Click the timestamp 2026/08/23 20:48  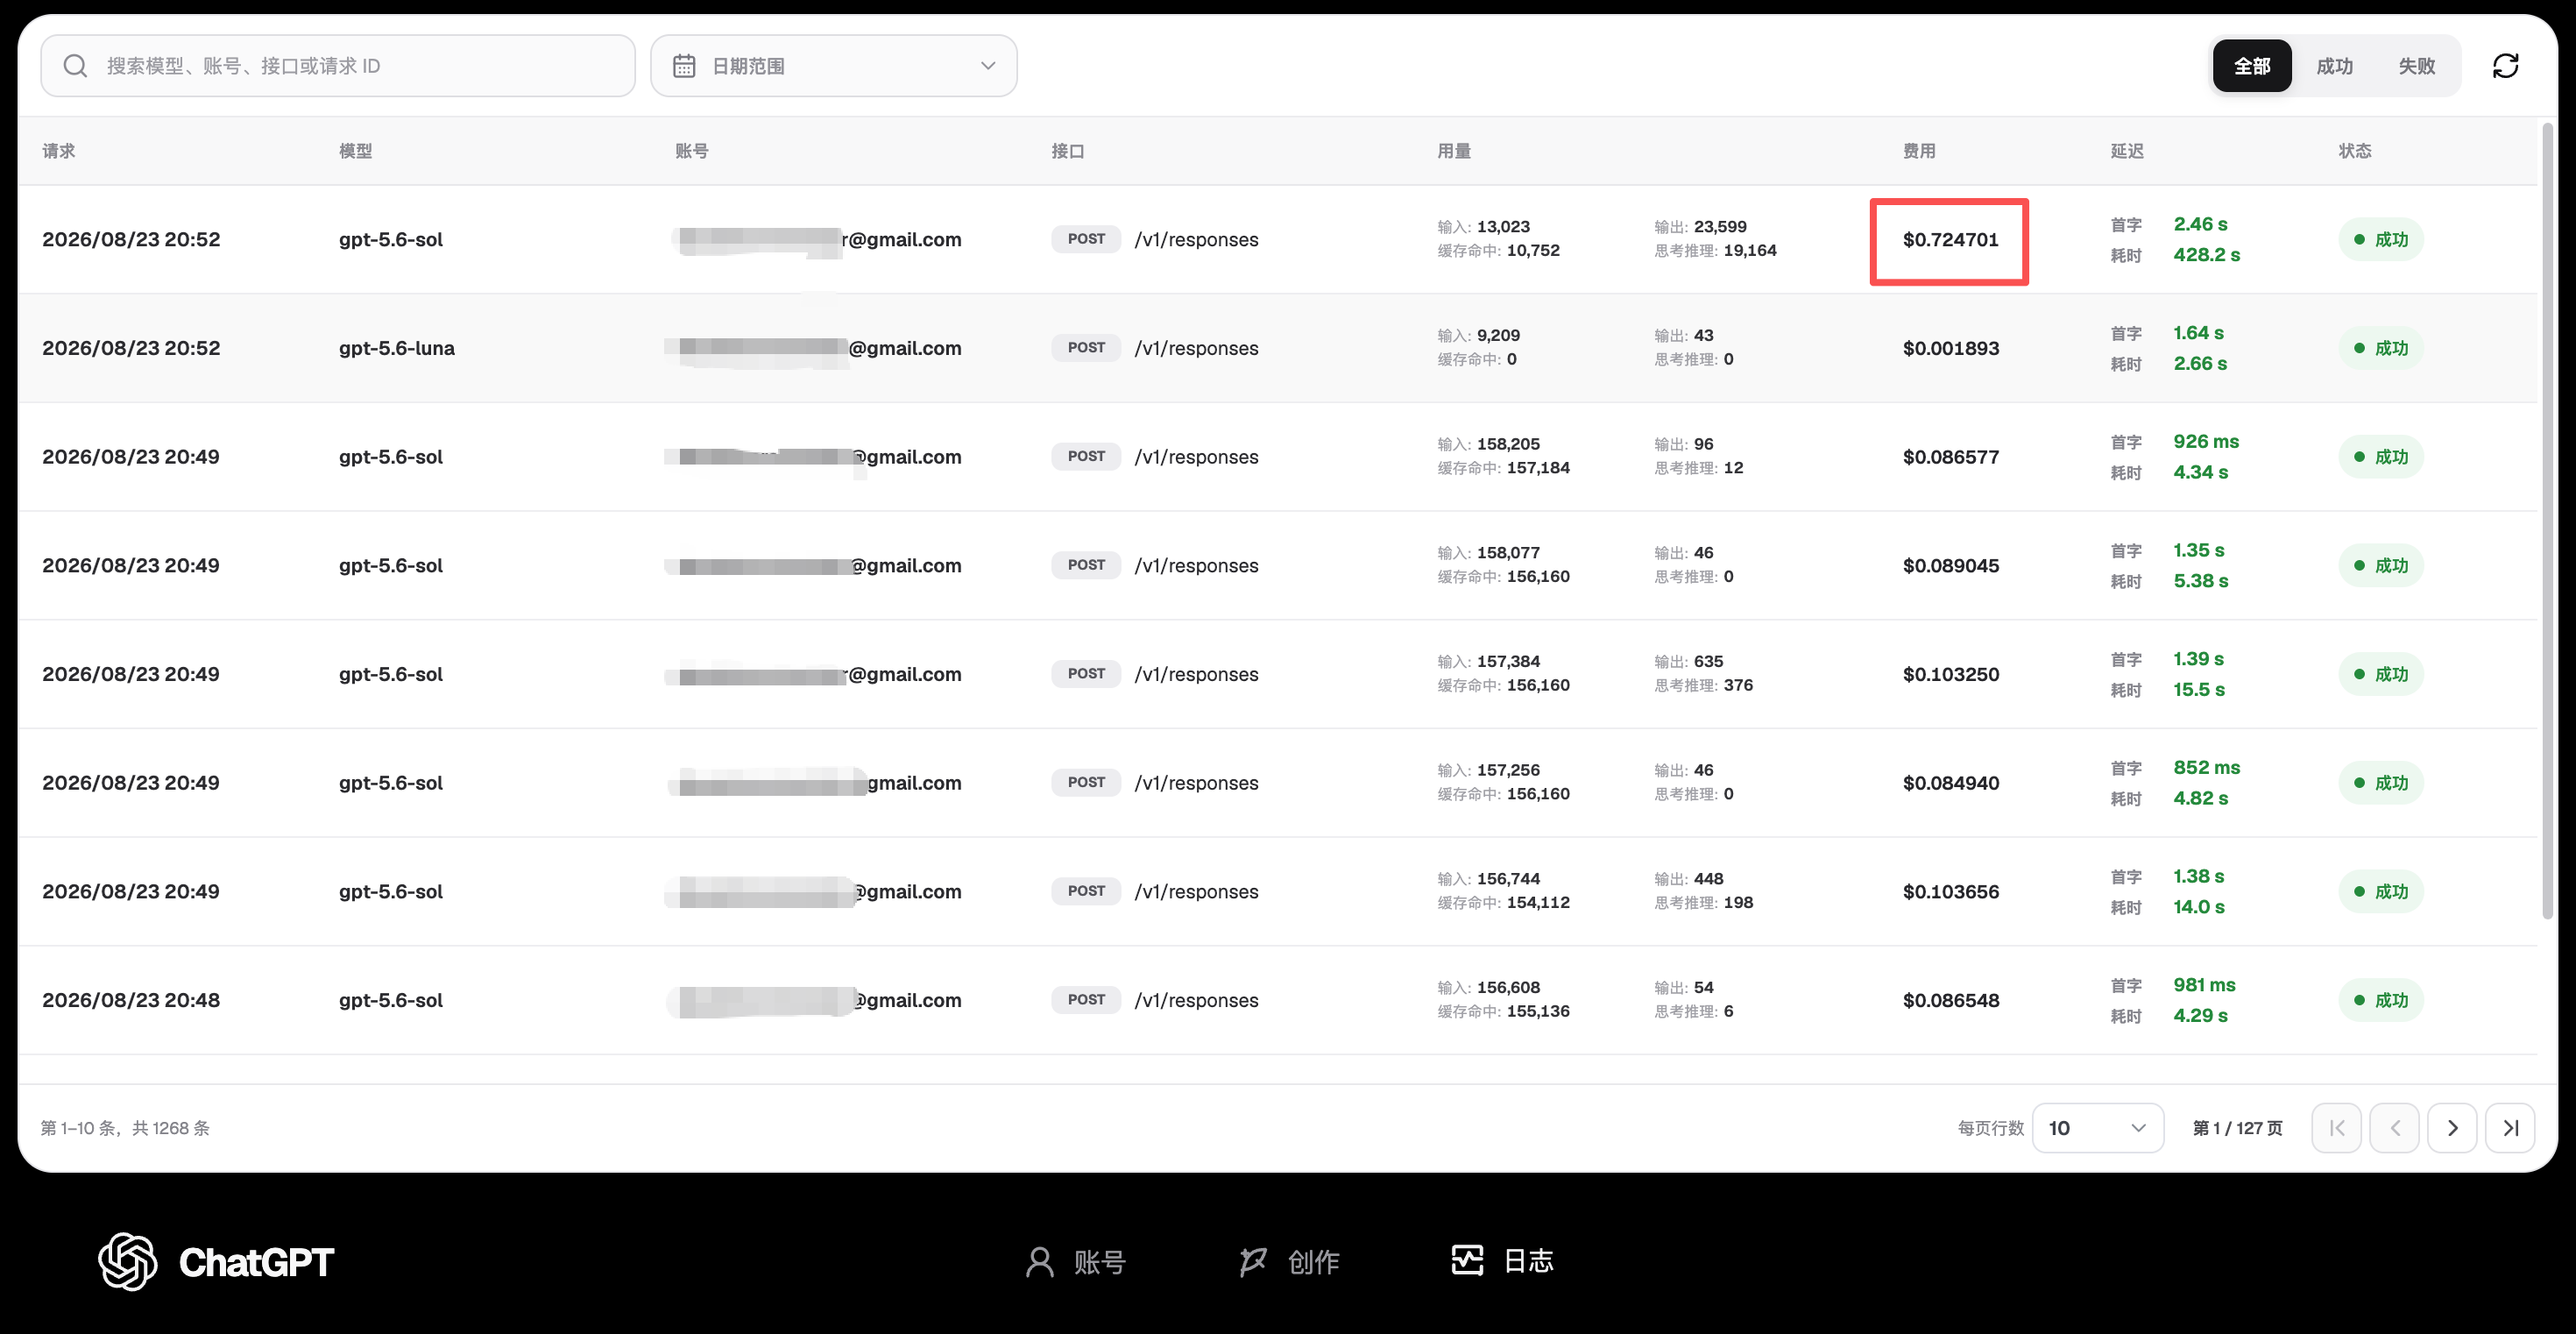pos(131,1000)
